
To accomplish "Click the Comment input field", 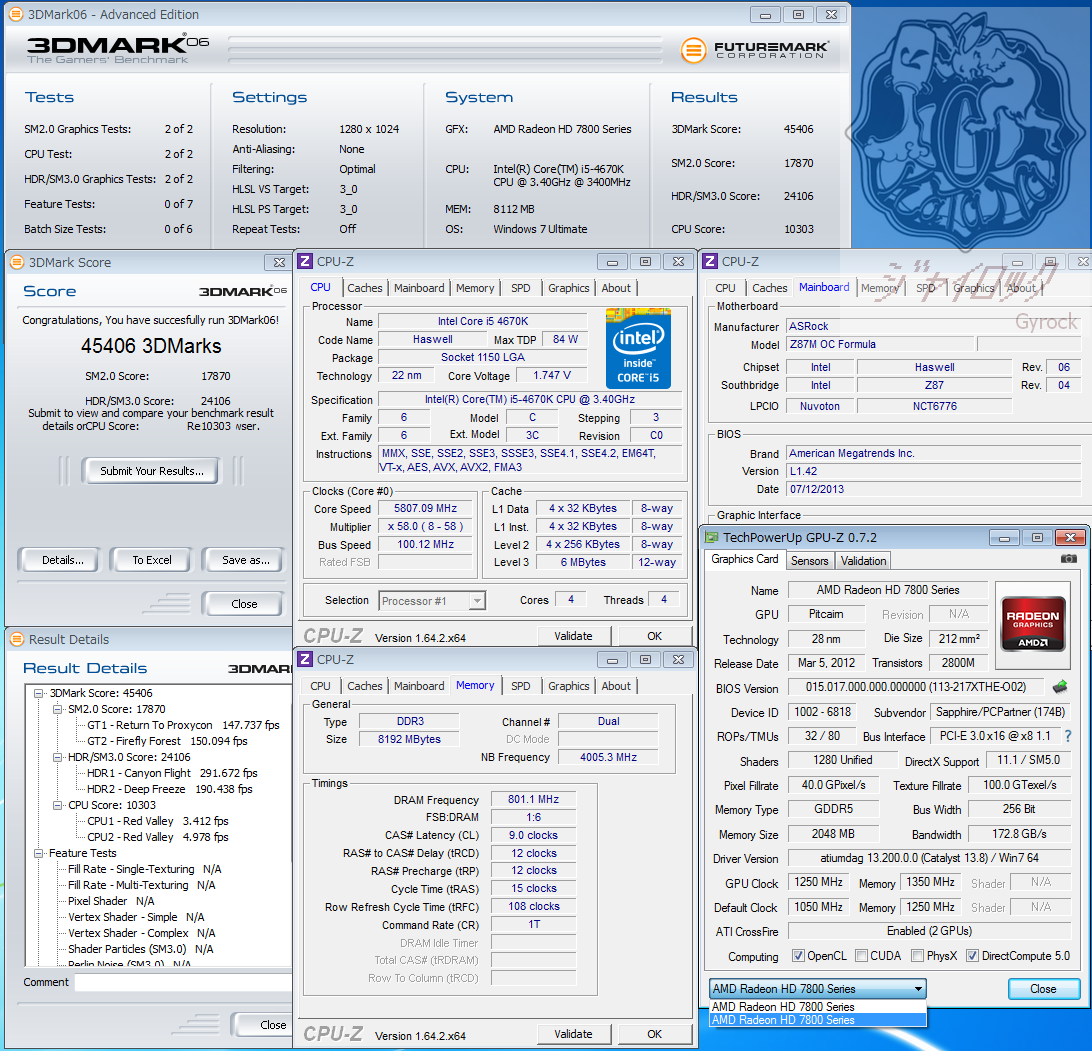I will point(183,982).
